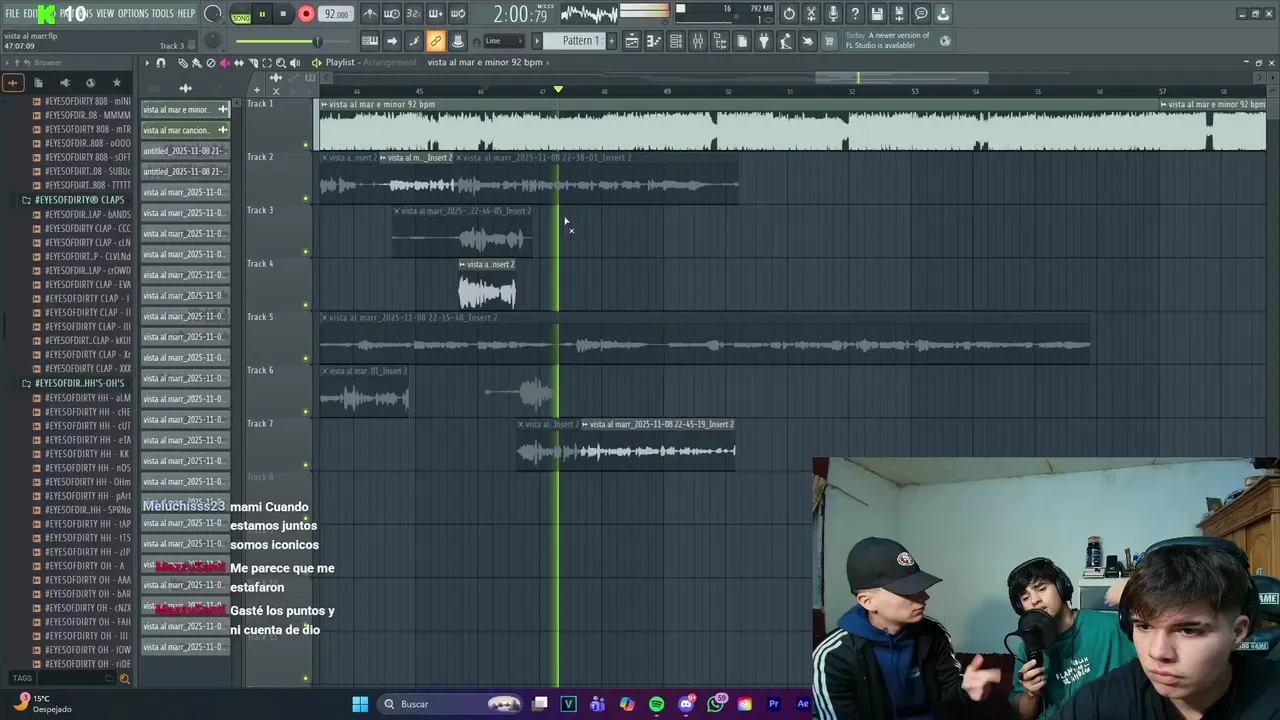Save project with floppy disk icon
This screenshot has height=720, width=1280.
coord(877,14)
